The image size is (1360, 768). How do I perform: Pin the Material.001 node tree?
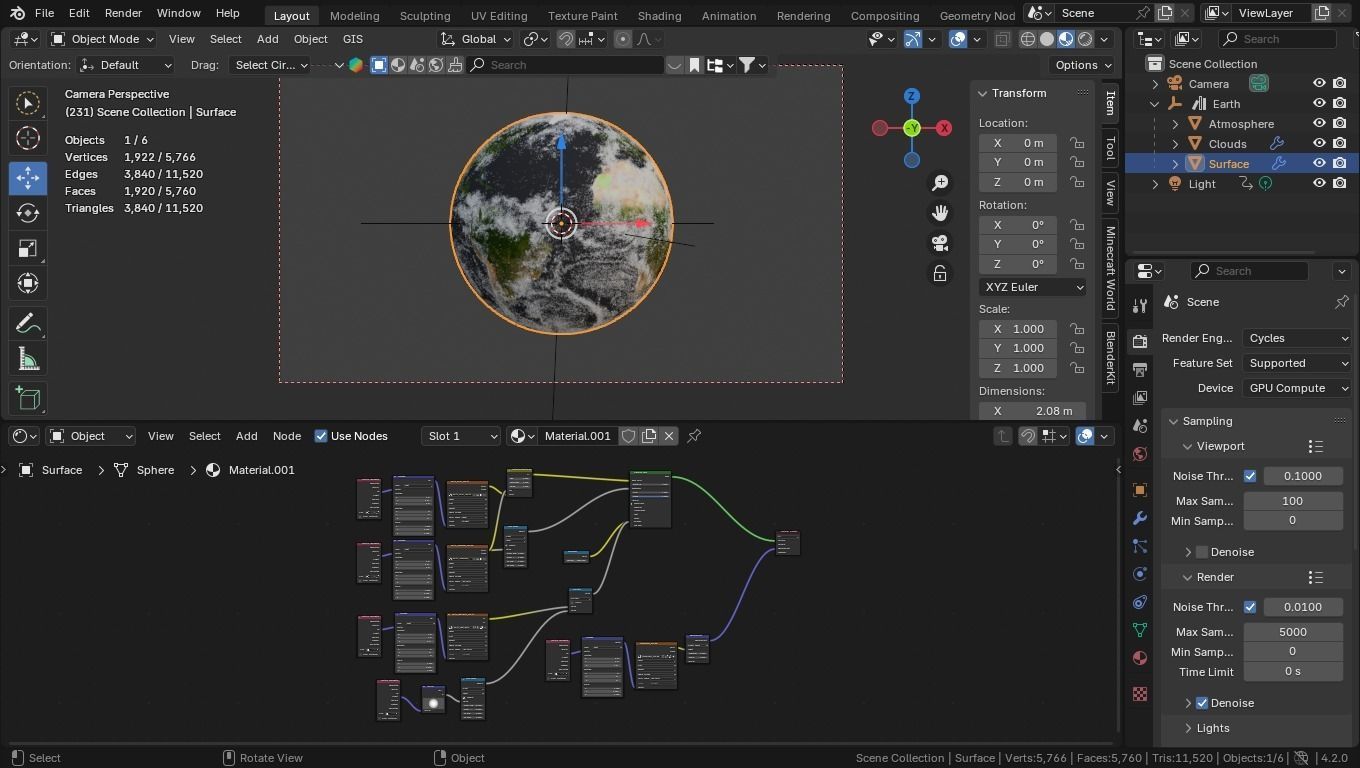[694, 436]
